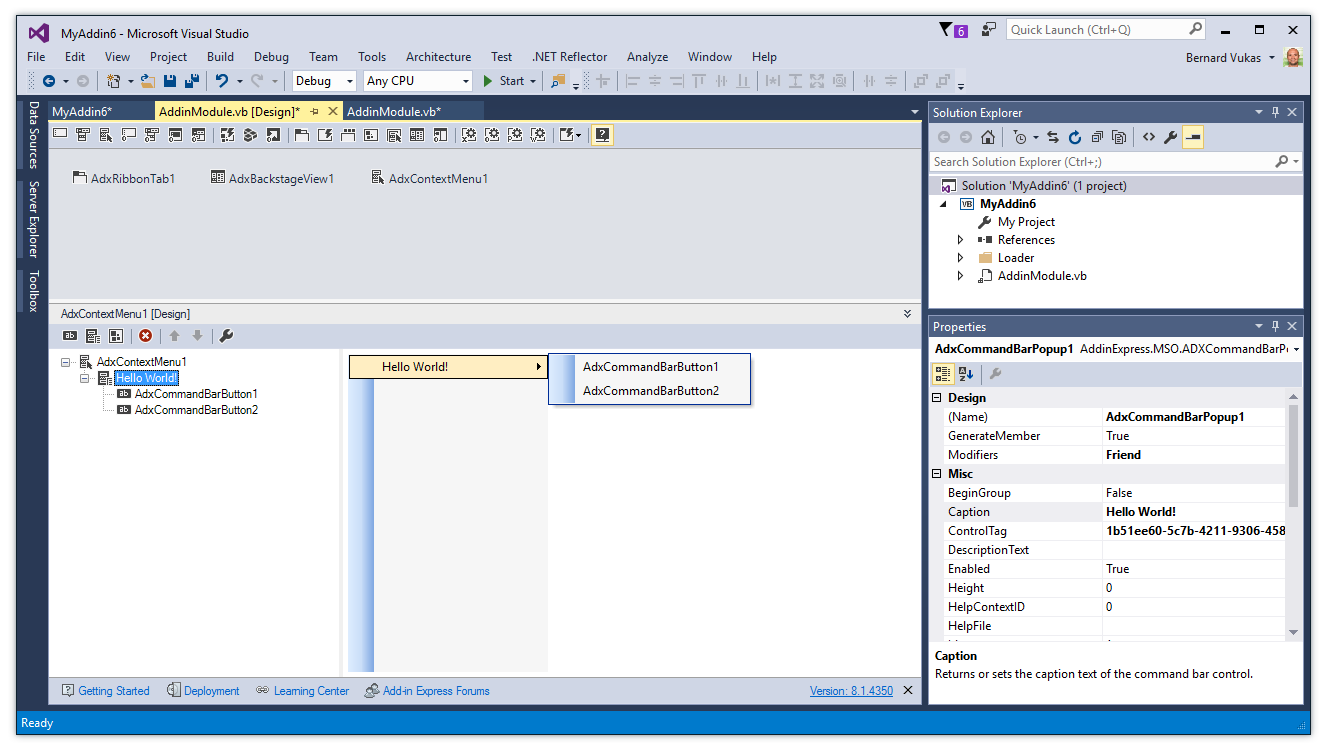Collapse the Design category in Properties
1322x745 pixels.
[x=937, y=398]
